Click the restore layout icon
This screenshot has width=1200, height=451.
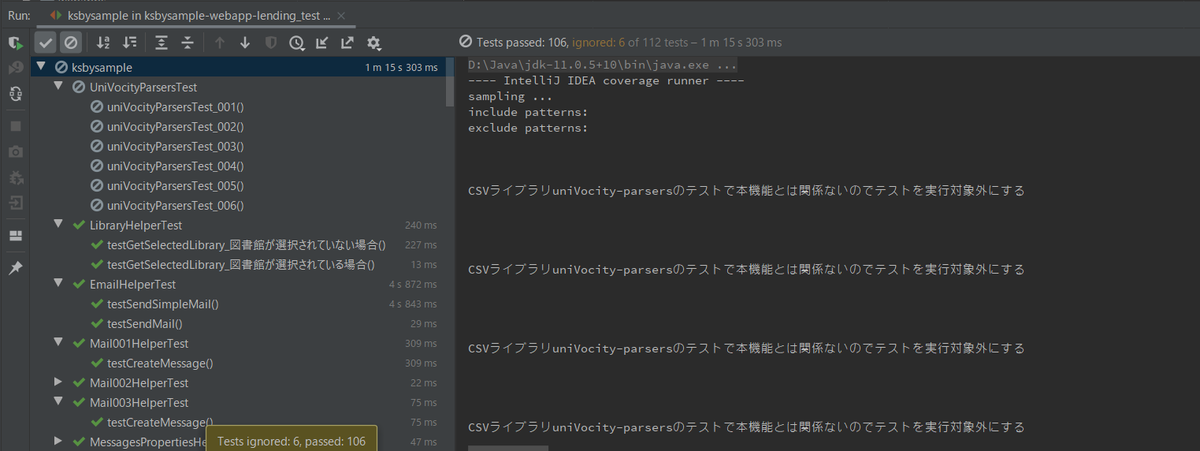(15, 236)
